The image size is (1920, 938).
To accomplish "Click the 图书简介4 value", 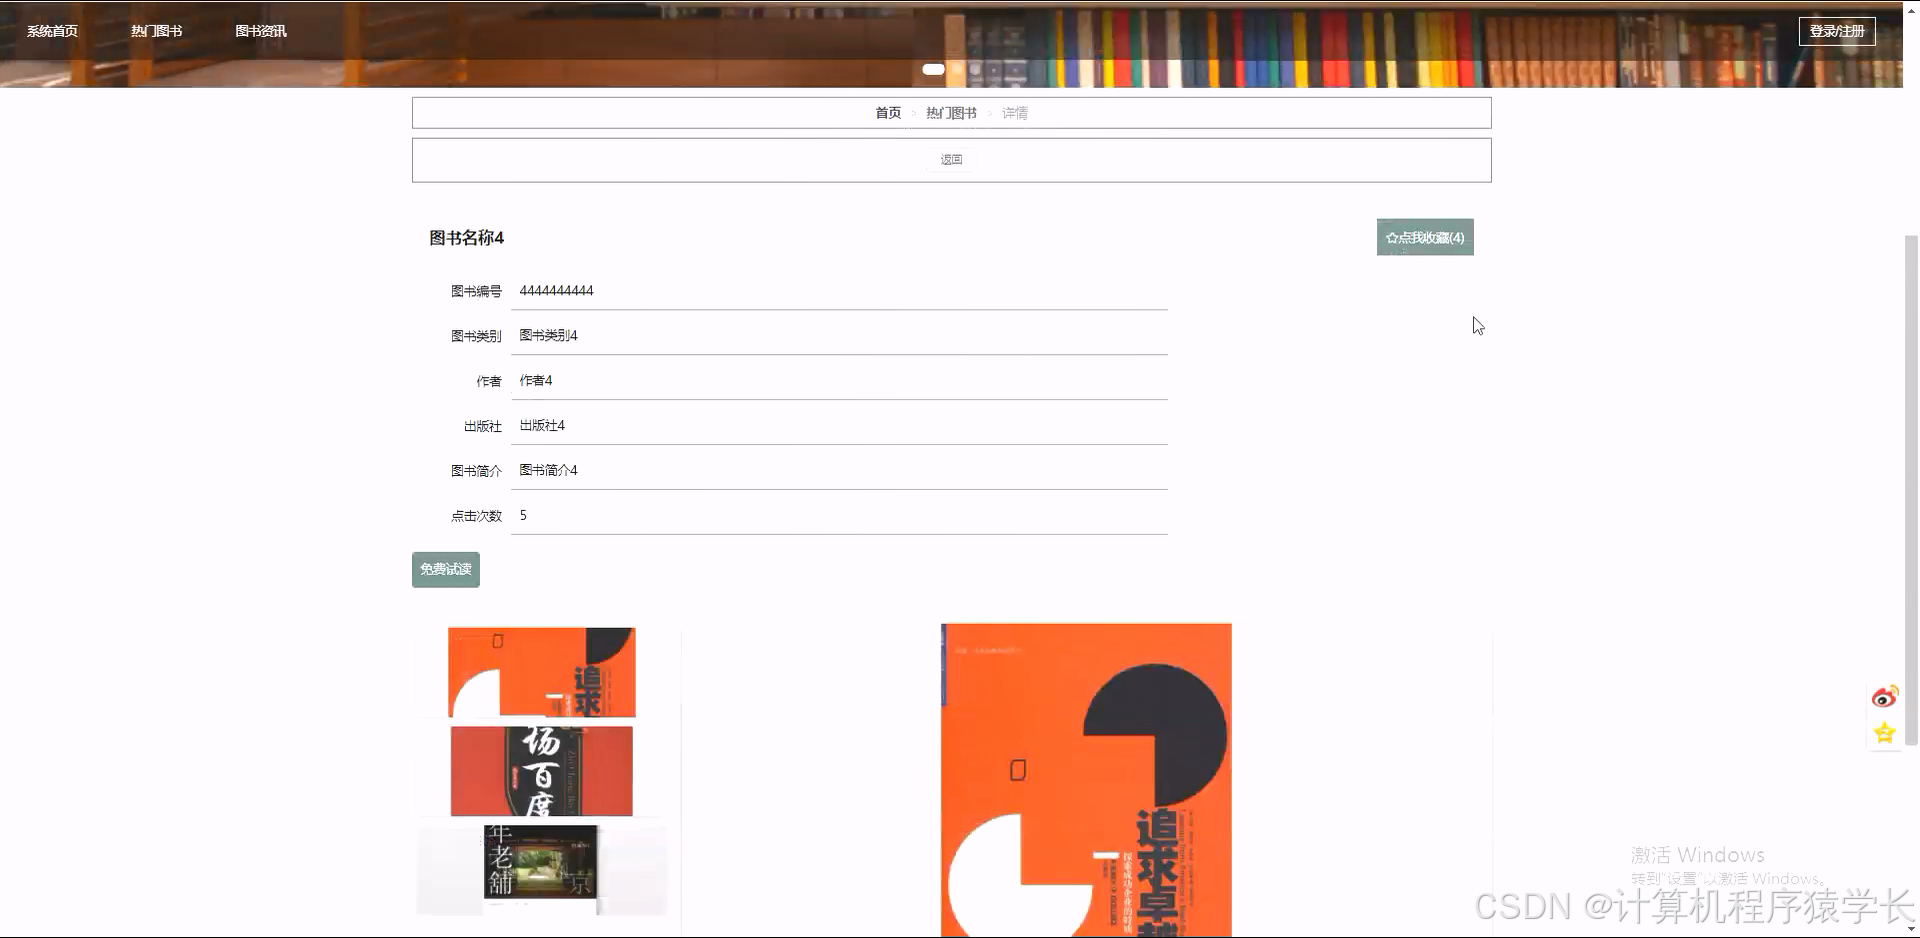I will tap(548, 471).
